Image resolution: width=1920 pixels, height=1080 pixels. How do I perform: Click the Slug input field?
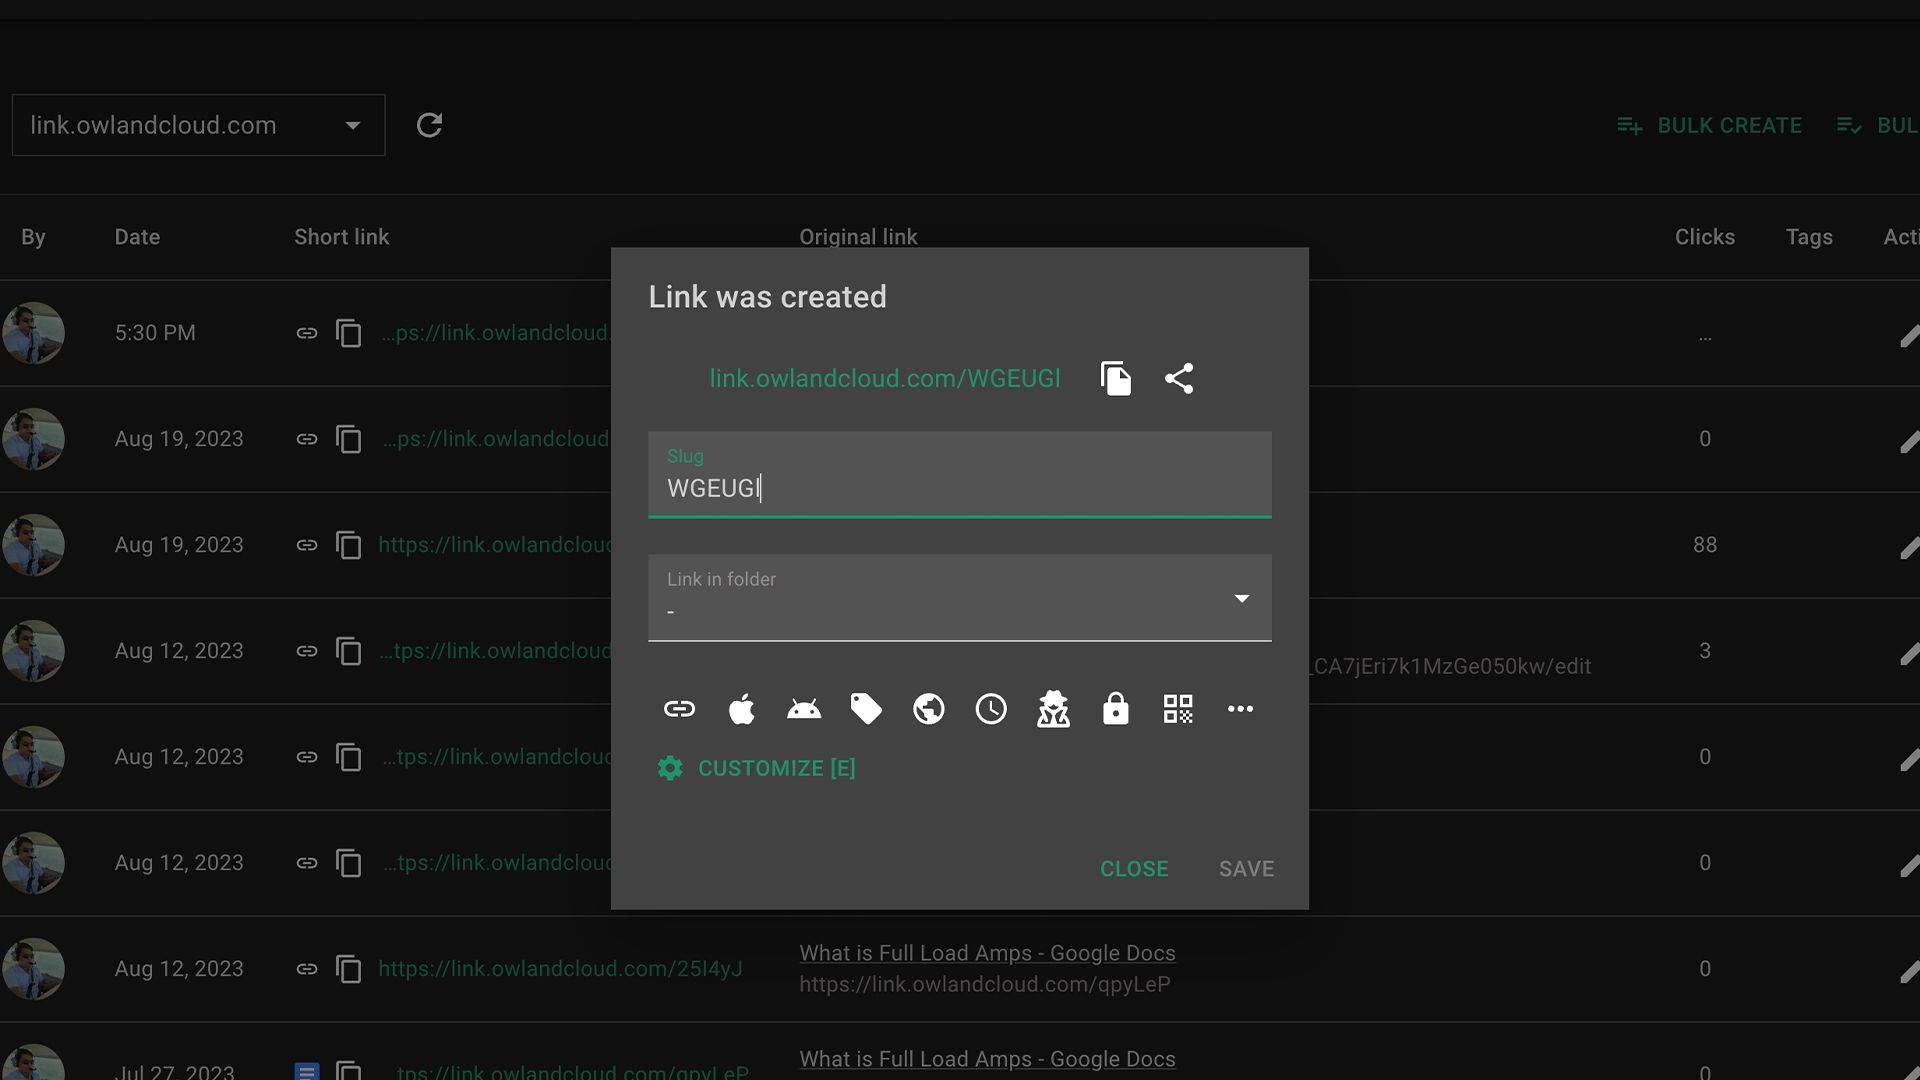[958, 487]
